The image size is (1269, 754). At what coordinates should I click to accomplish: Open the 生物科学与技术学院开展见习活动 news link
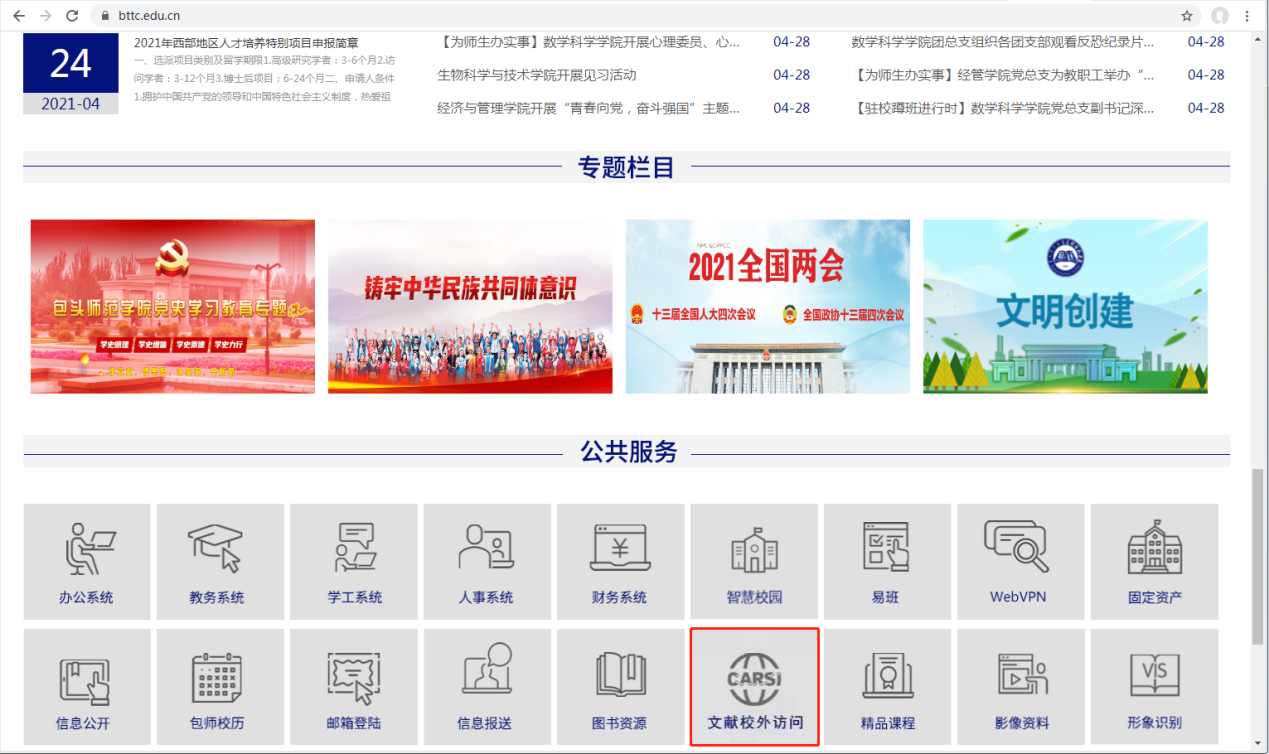pyautogui.click(x=537, y=75)
